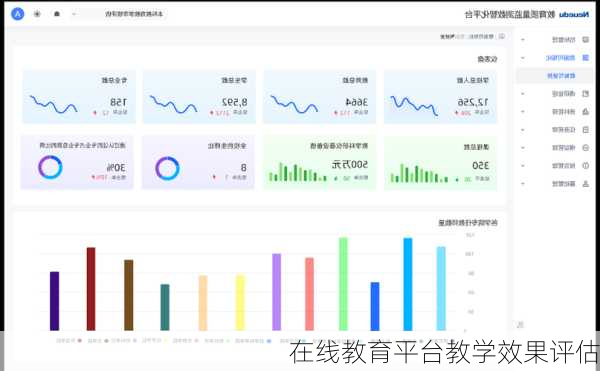Select the highlighted submenu item in sidebar
600x371 pixels.
(555, 76)
